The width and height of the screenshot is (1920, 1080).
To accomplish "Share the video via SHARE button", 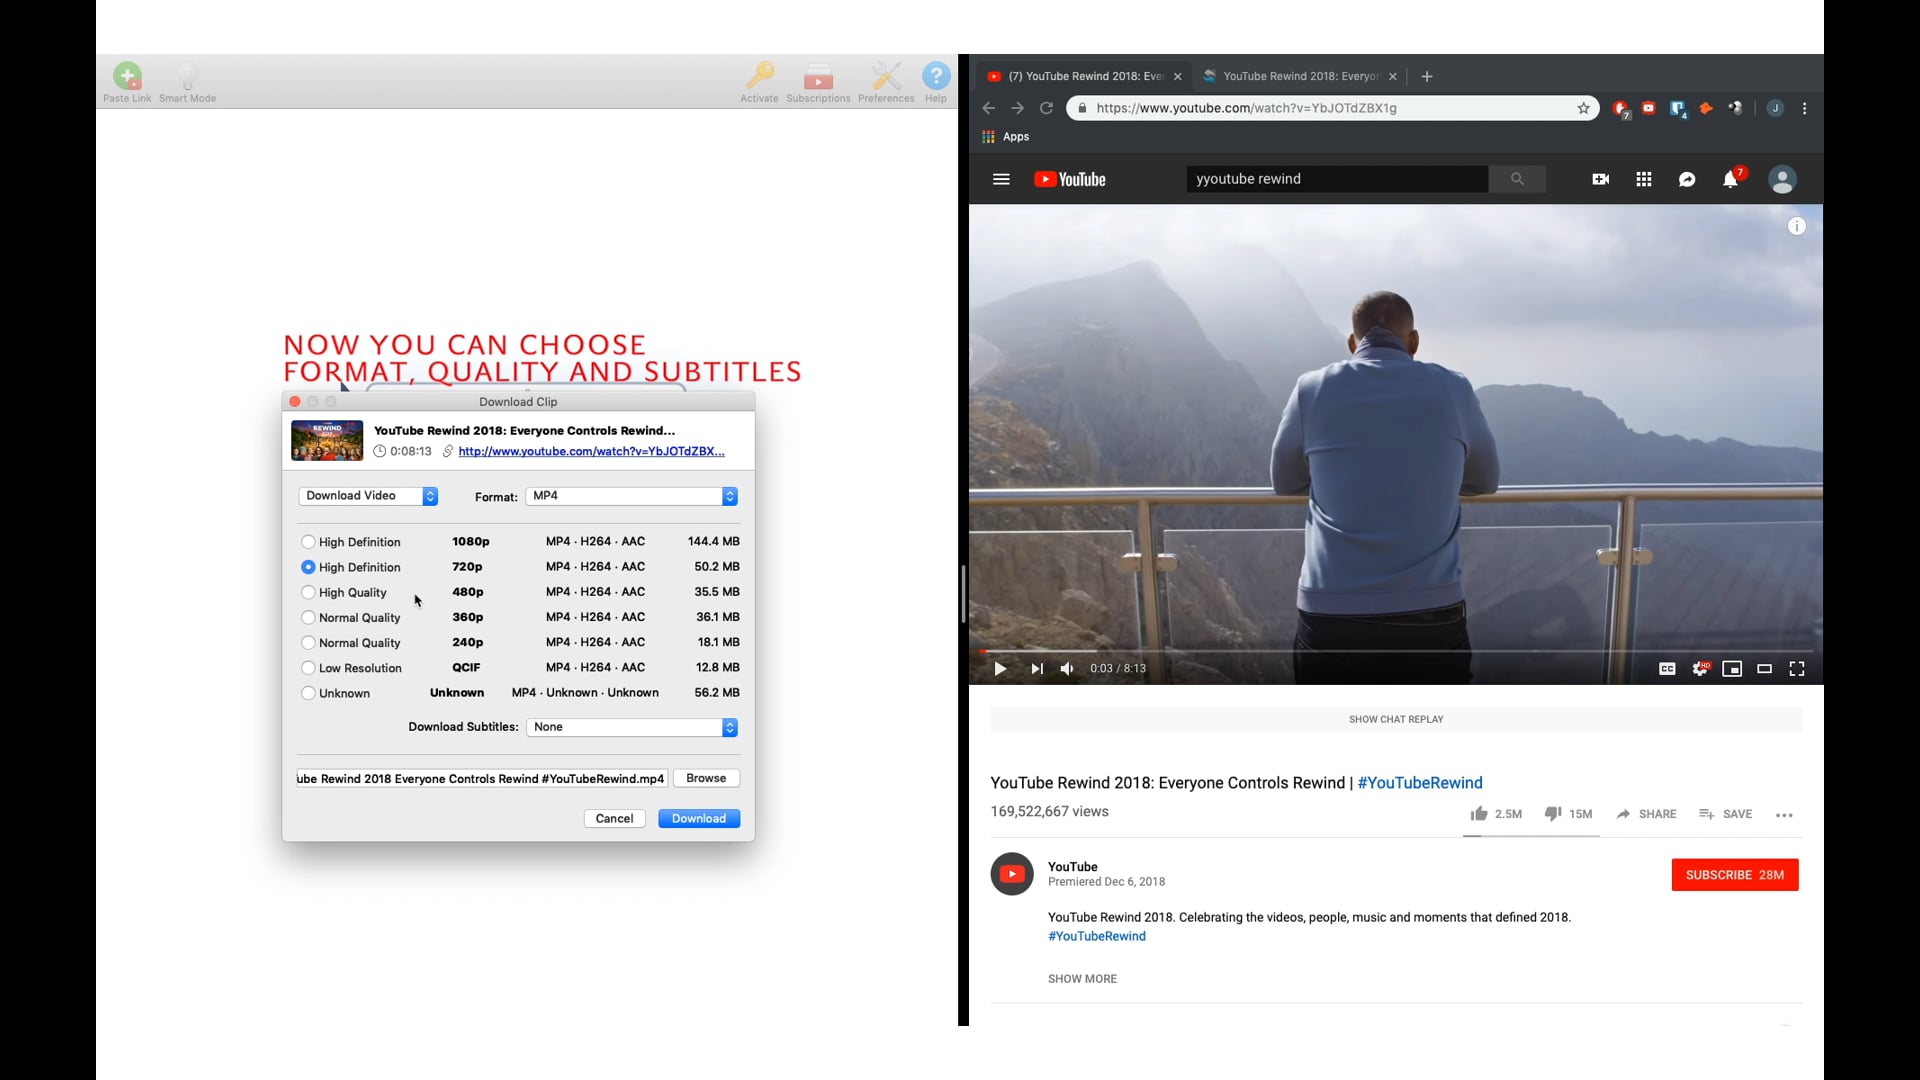I will [x=1646, y=814].
